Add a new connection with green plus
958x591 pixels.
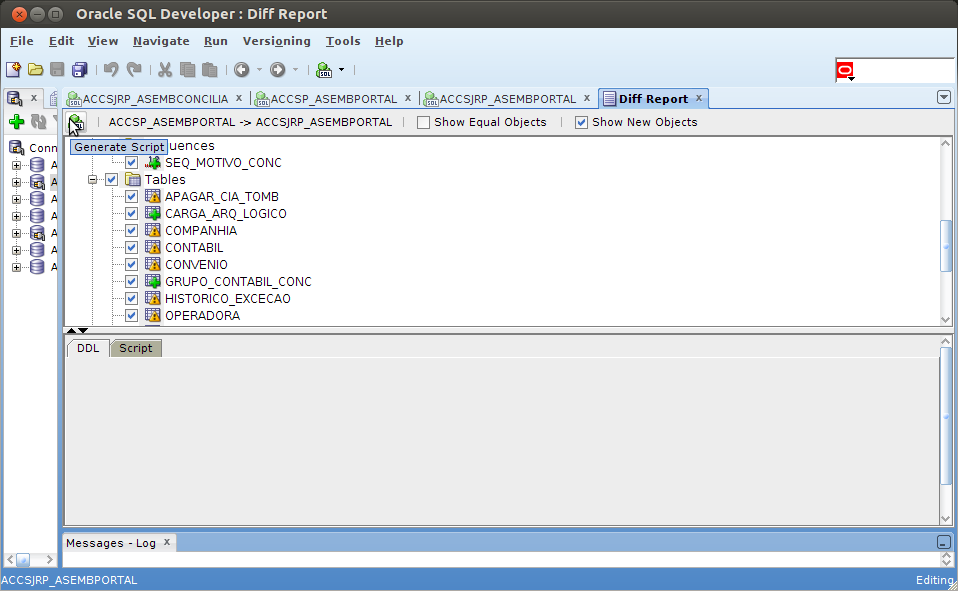point(16,122)
